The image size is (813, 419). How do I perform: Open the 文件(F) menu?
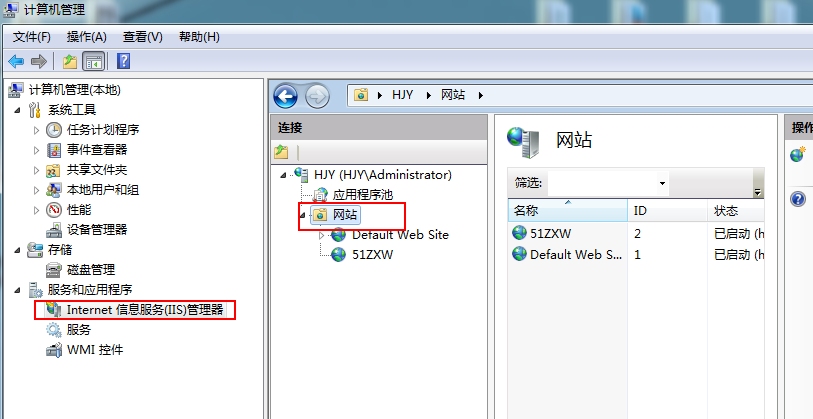(32, 37)
